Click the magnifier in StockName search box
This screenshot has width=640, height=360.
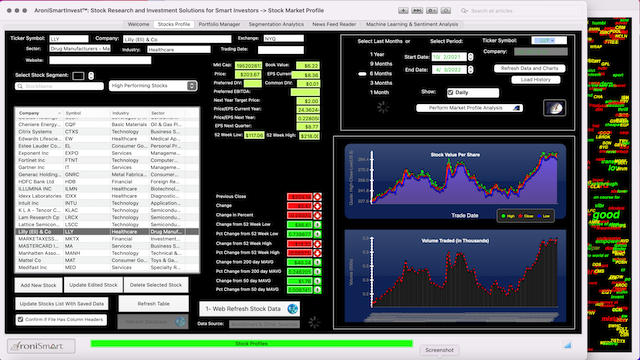tap(20, 86)
